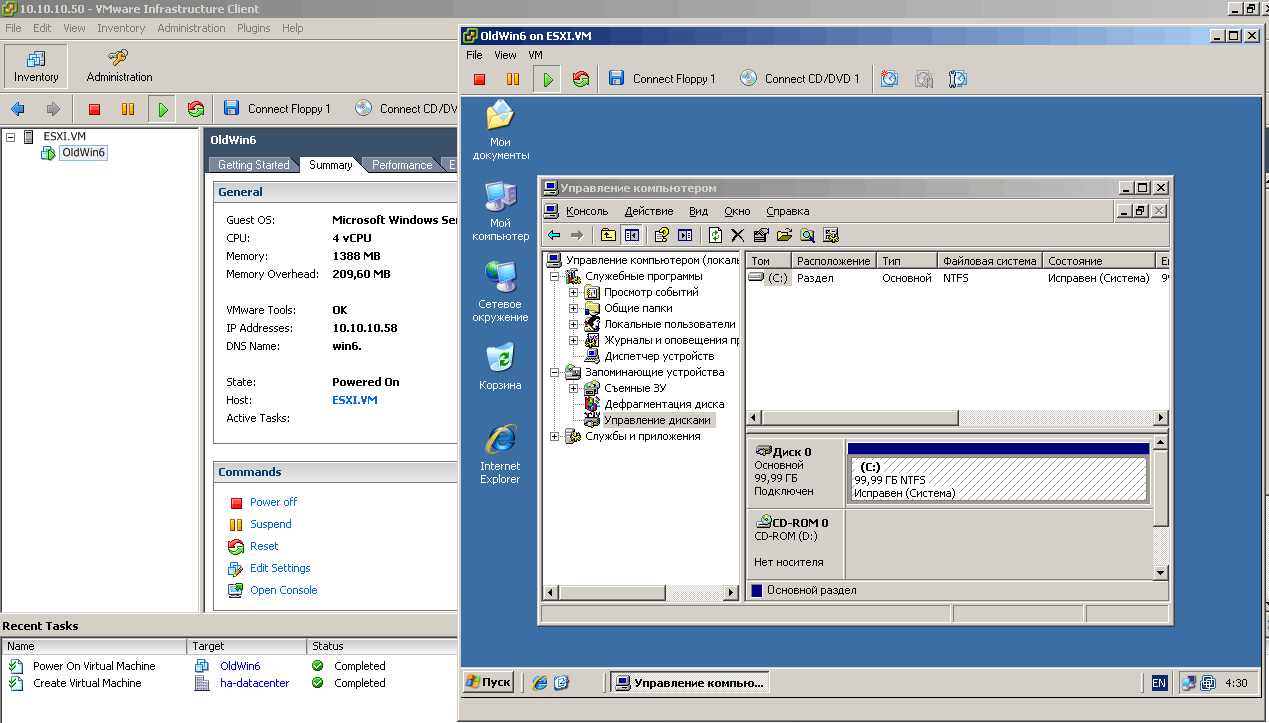Open VM menu in OldWin6 console window
The width and height of the screenshot is (1269, 723).
tap(536, 55)
